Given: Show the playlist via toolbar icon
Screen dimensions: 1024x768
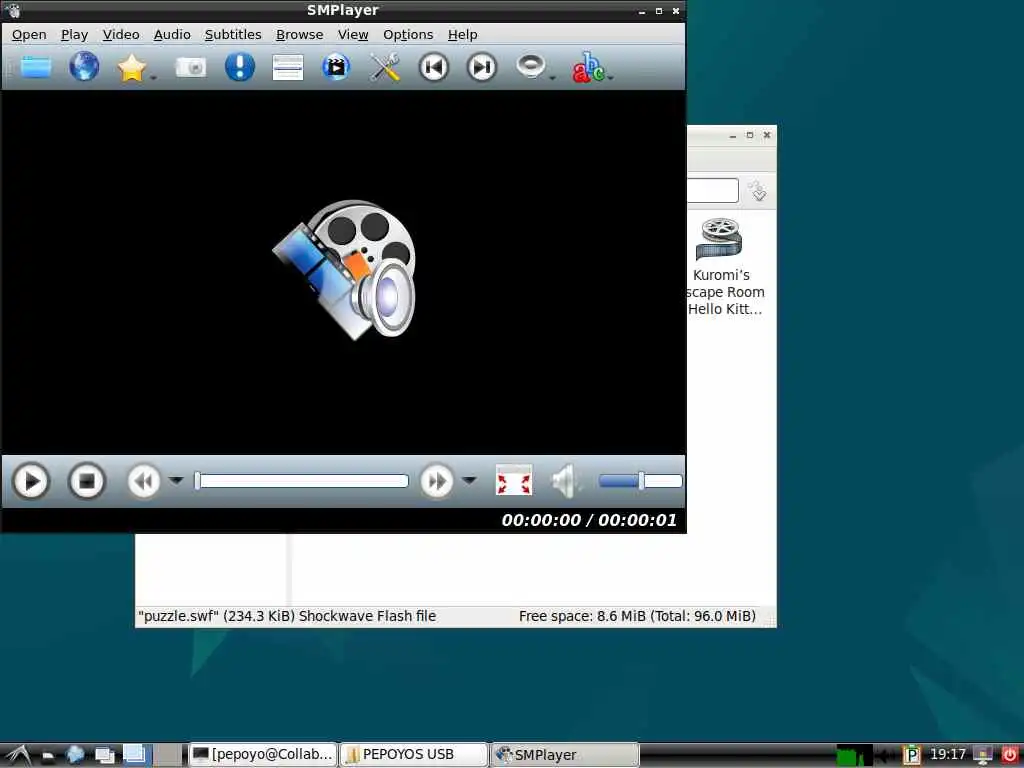Looking at the screenshot, I should 288,67.
